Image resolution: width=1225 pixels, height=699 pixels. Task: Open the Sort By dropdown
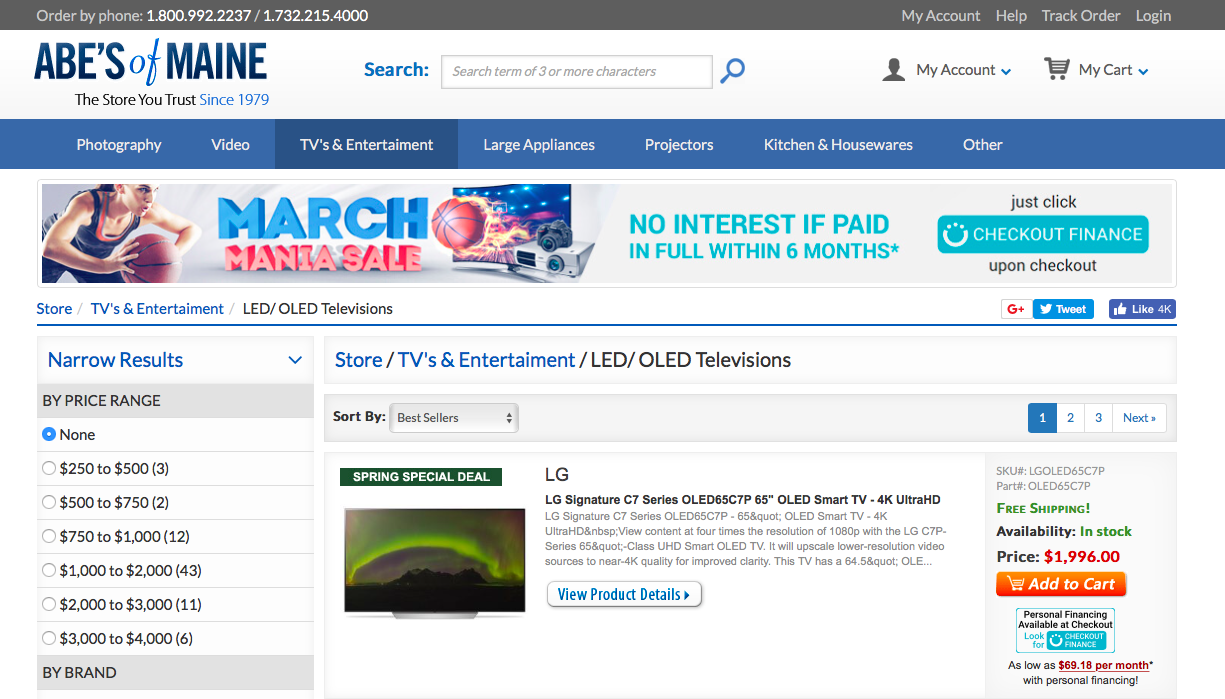pyautogui.click(x=454, y=418)
